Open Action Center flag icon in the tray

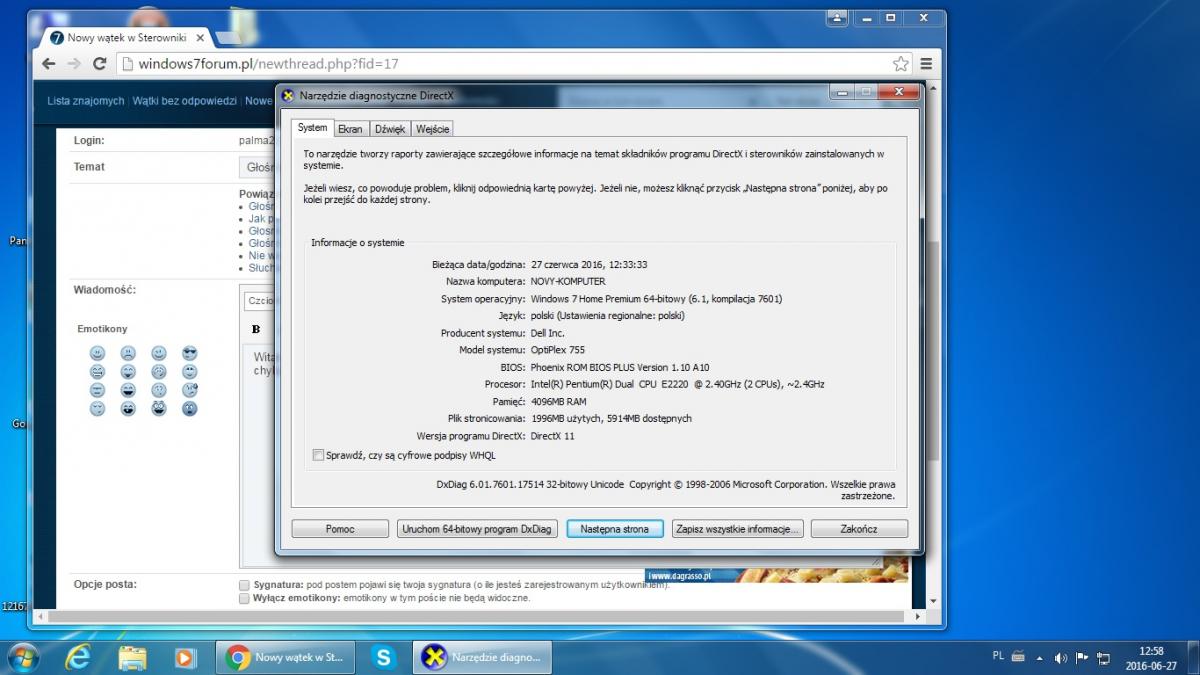point(1082,658)
